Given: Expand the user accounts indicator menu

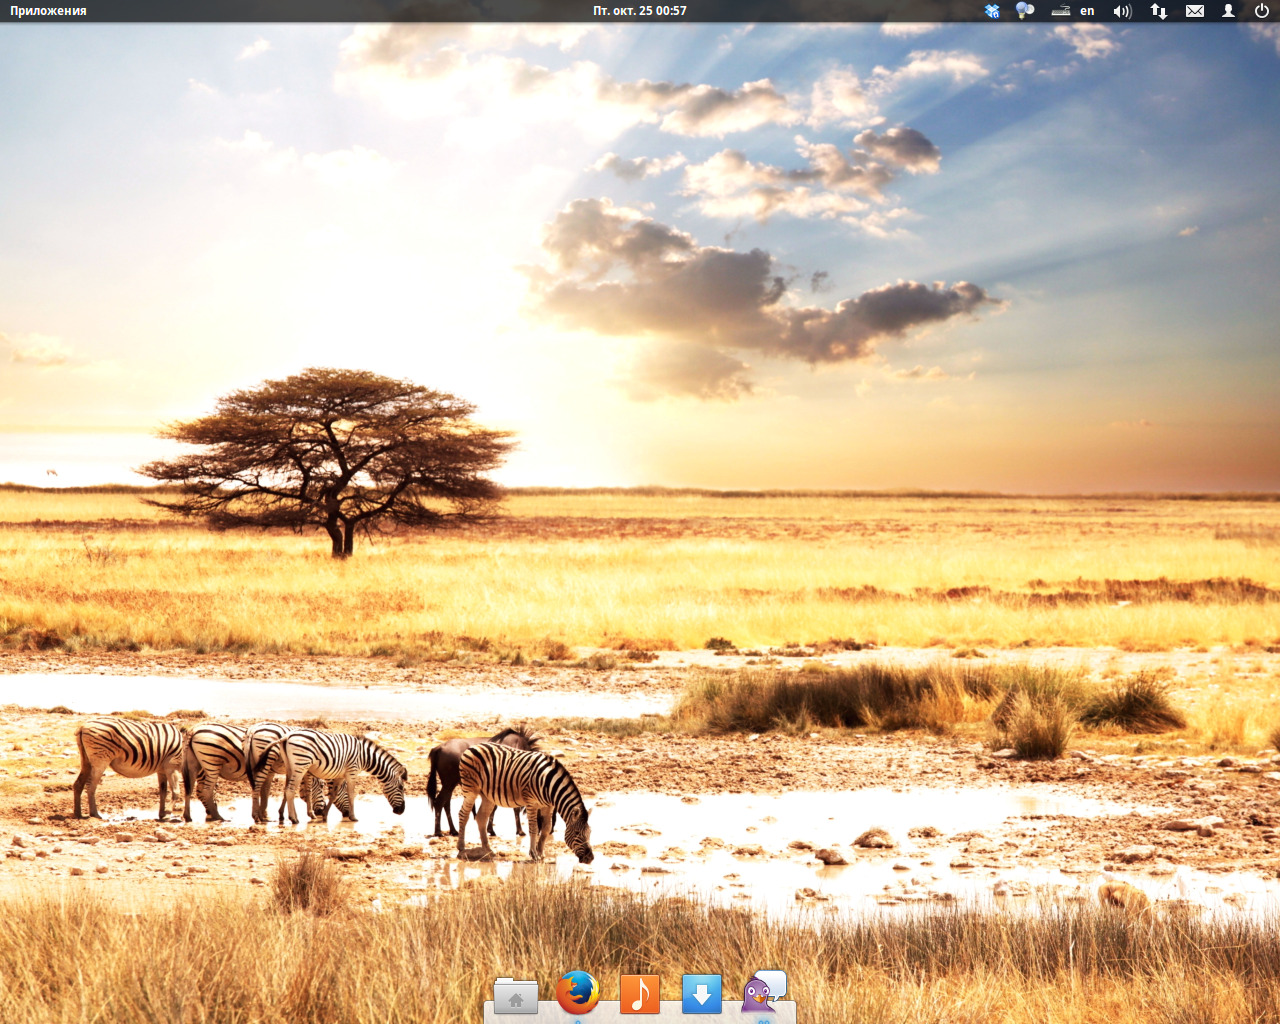Looking at the screenshot, I should 1228,11.
